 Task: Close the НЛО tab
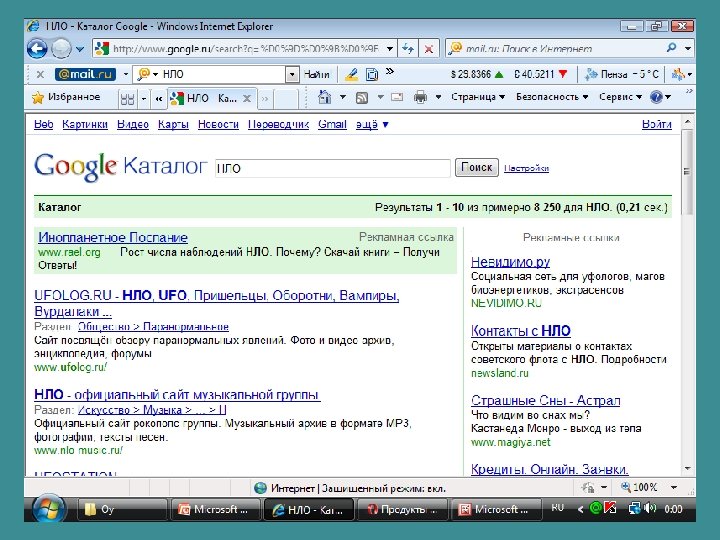(247, 98)
